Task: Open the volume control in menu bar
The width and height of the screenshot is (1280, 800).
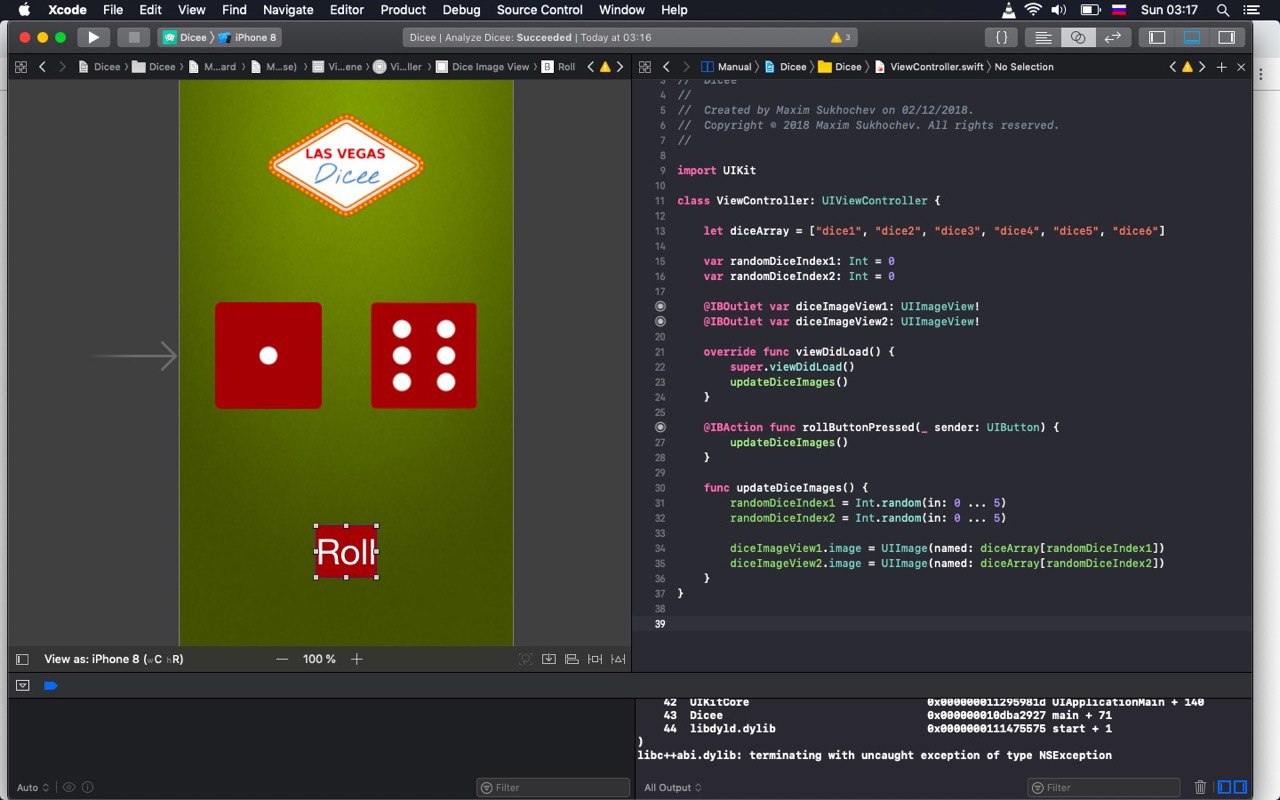Action: pyautogui.click(x=1059, y=10)
